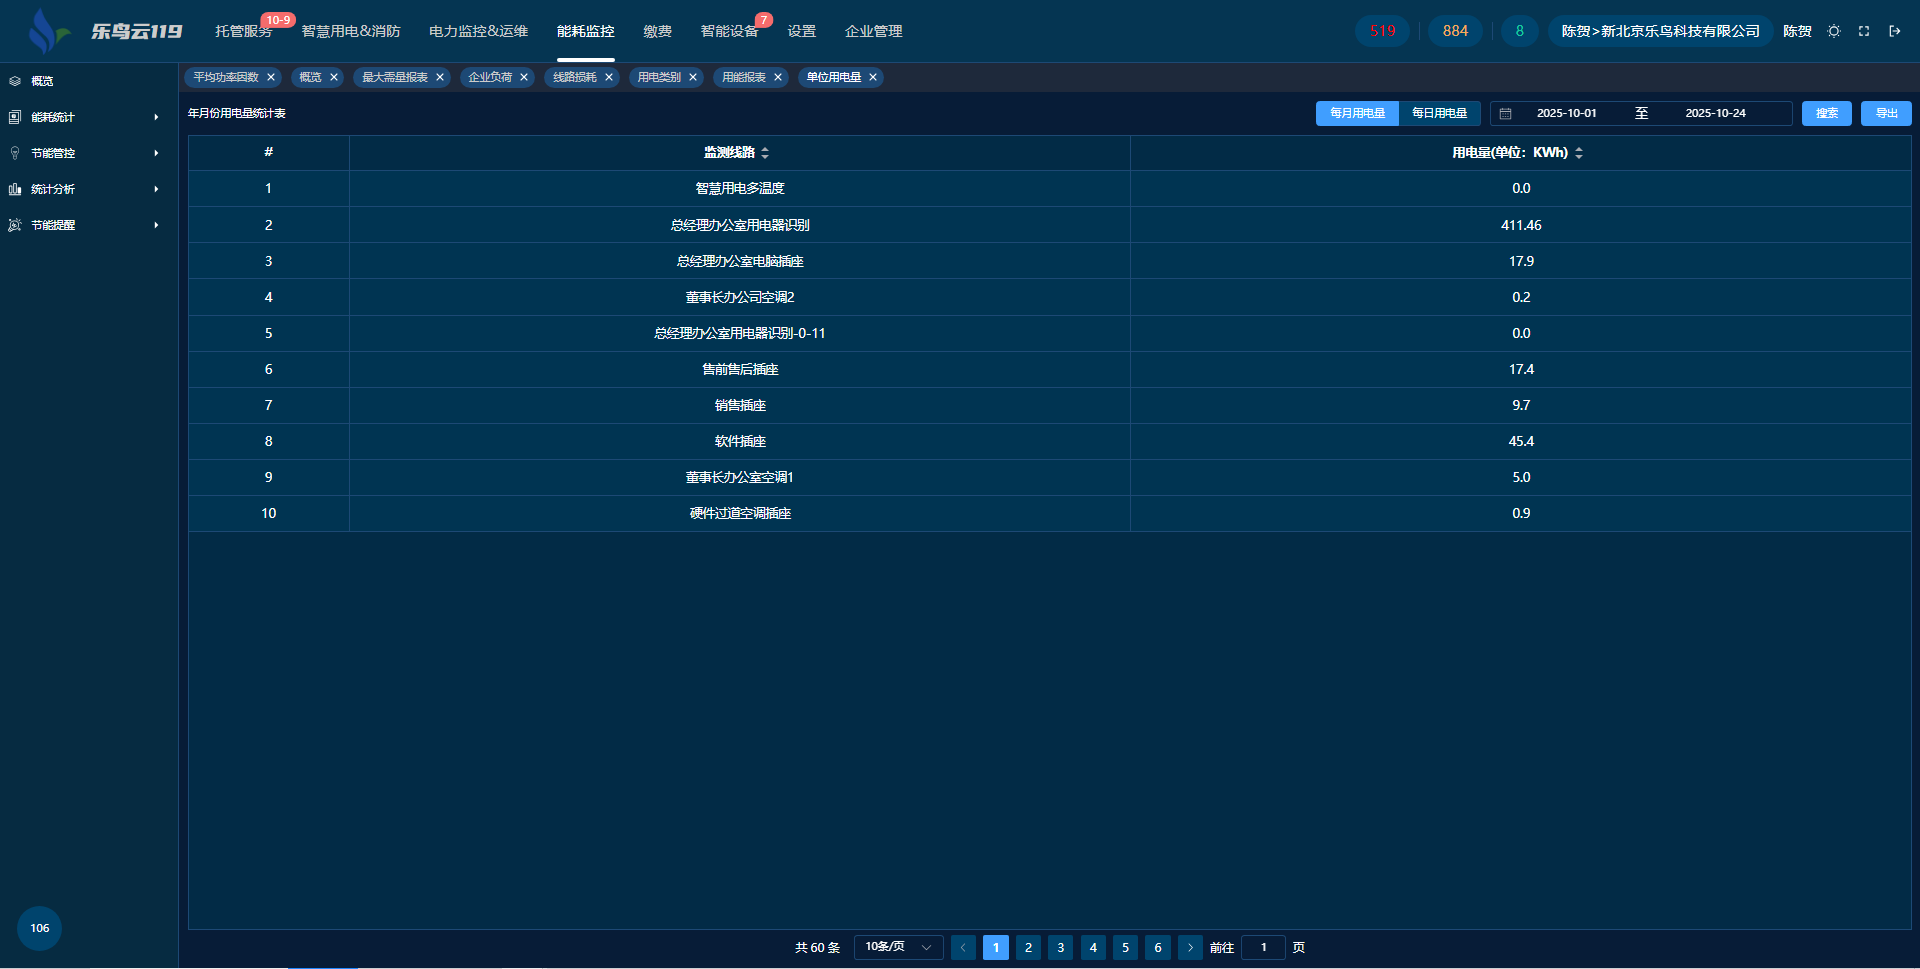Screen dimensions: 1920x969
Task: Click the red 519 alarm counter
Action: [x=1382, y=31]
